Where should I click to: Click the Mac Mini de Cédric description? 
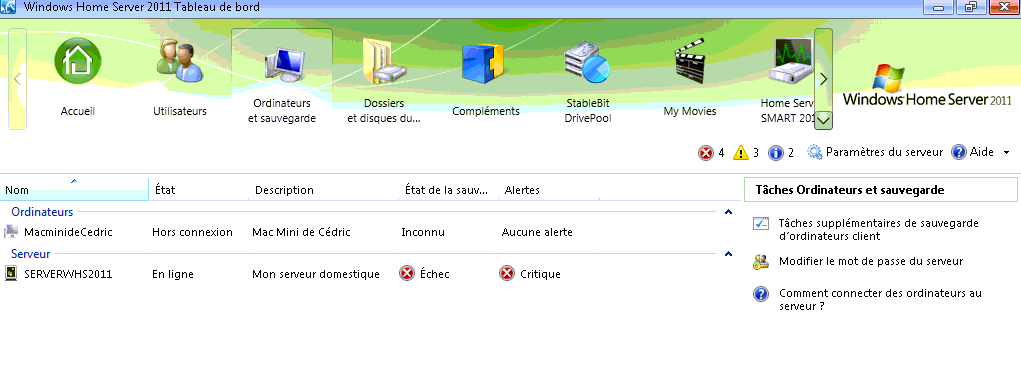[x=301, y=232]
